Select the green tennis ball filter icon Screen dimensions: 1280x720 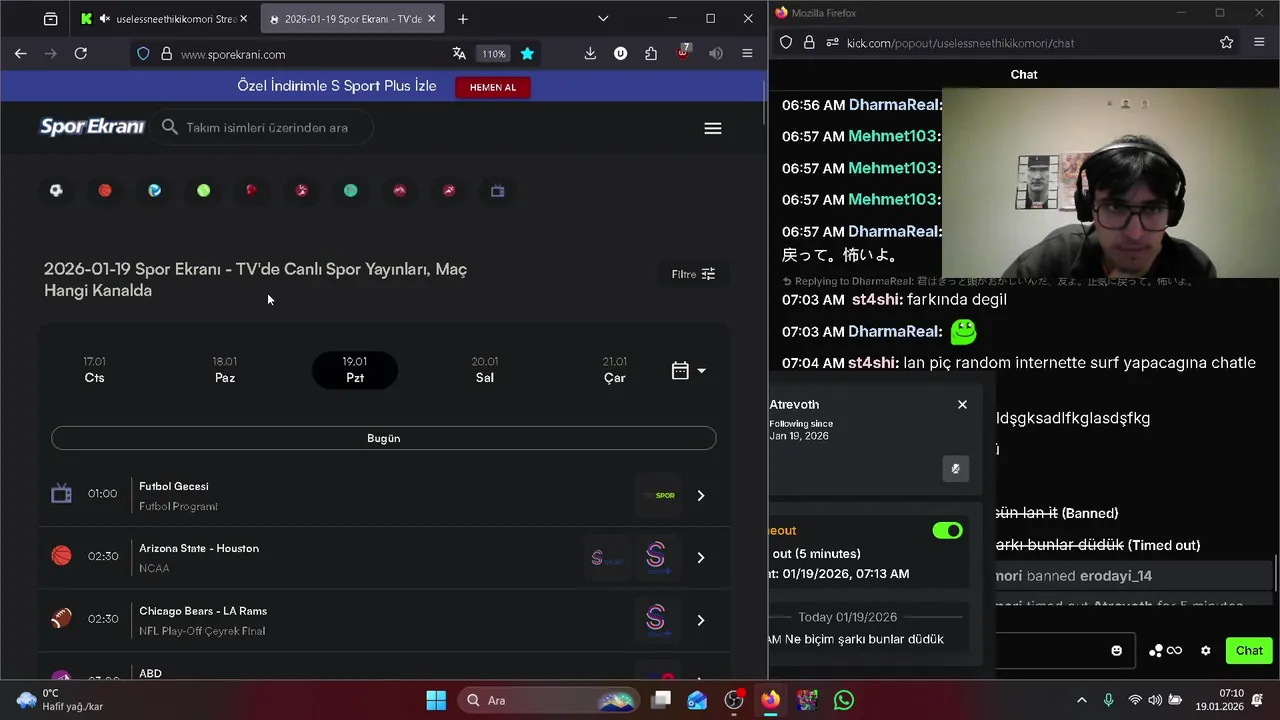point(203,190)
